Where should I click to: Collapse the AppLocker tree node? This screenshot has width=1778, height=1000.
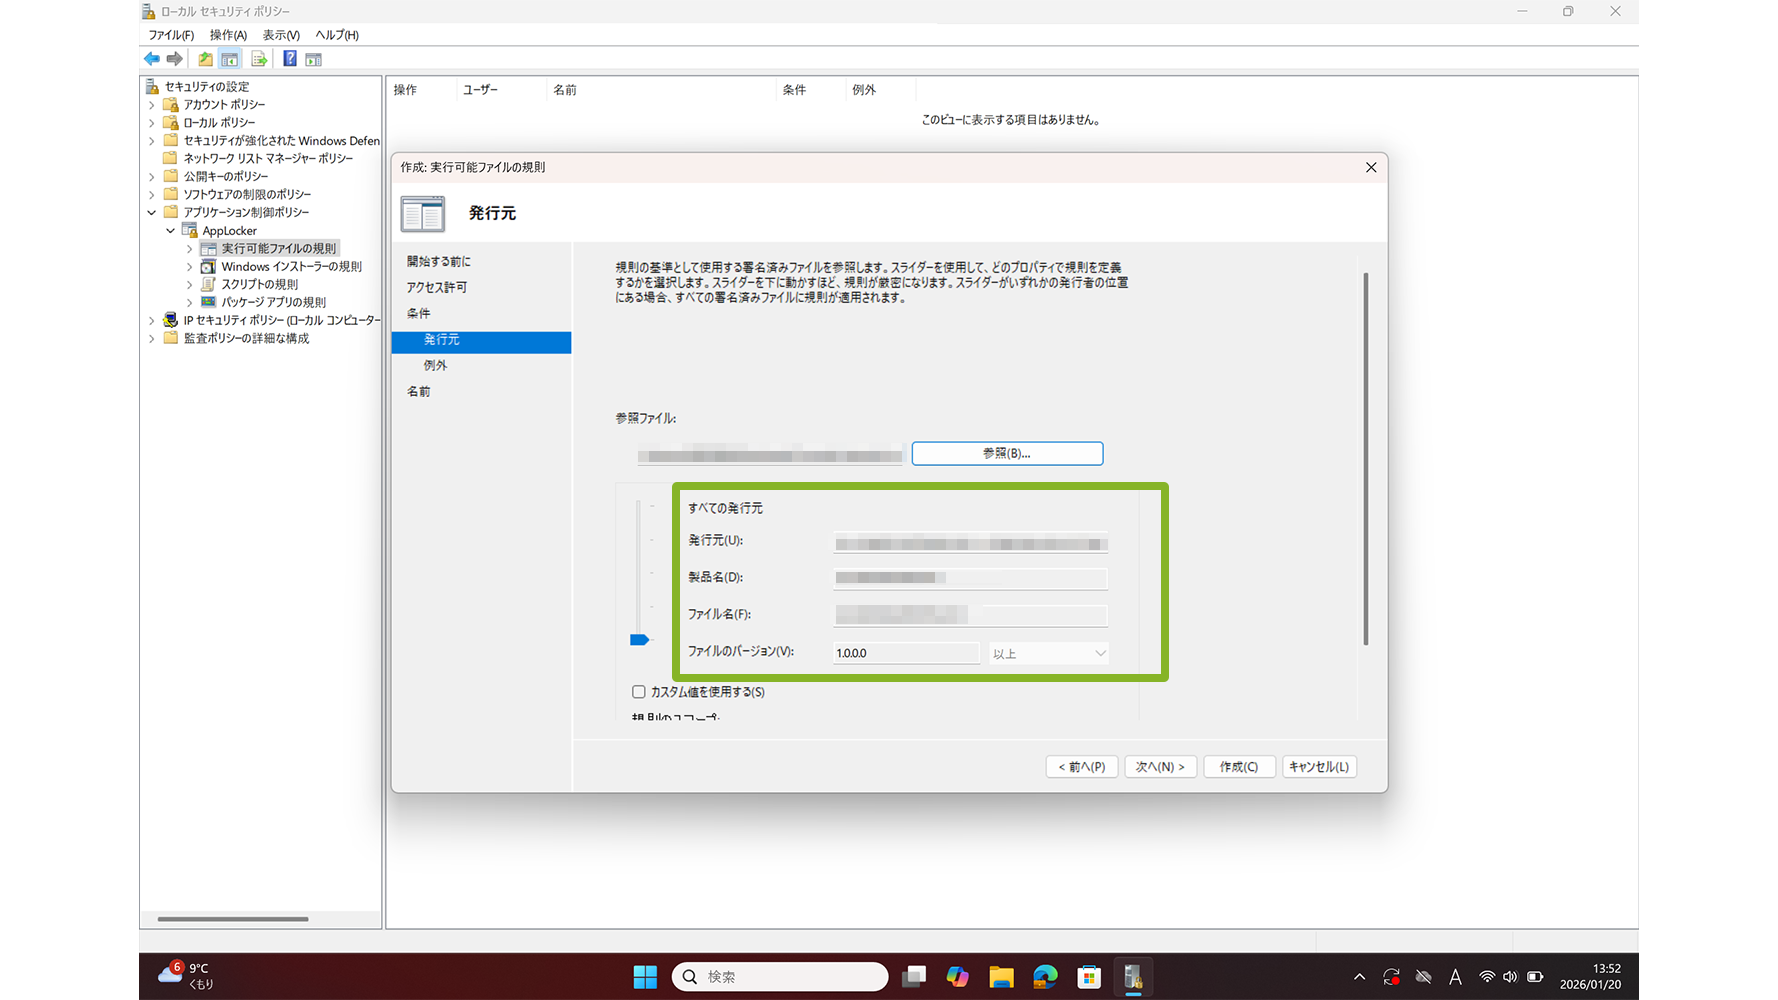tap(171, 231)
